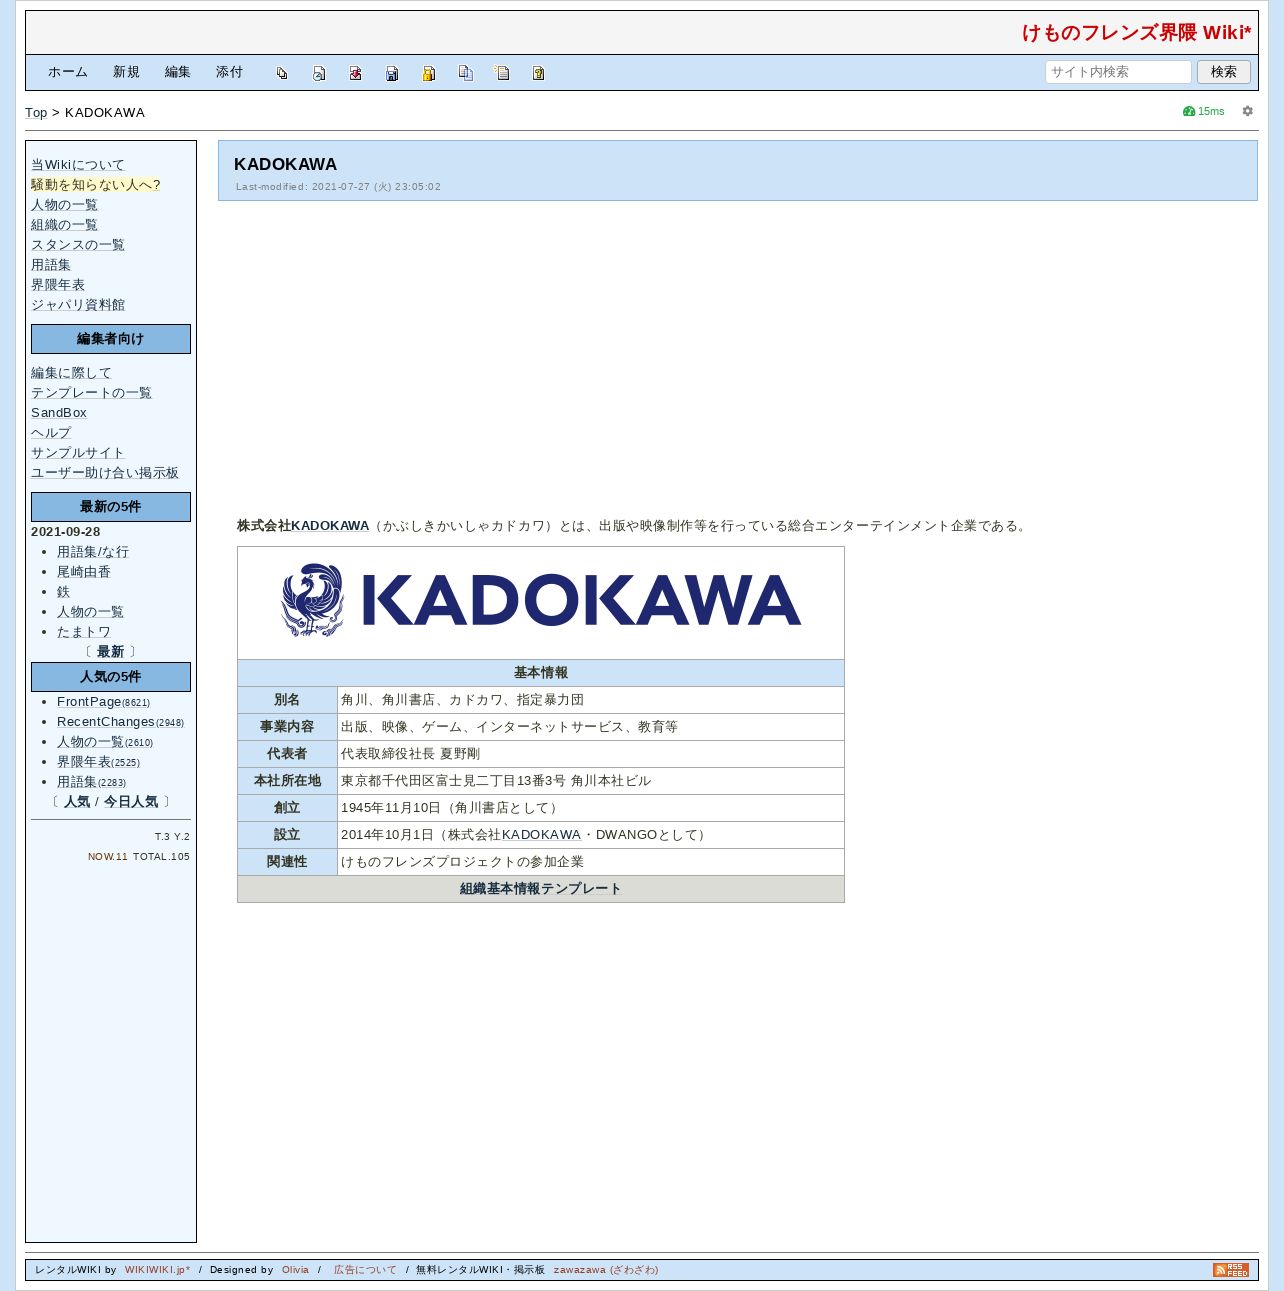Open 用語集/な行 in the latest list
This screenshot has width=1284, height=1291.
tap(93, 552)
